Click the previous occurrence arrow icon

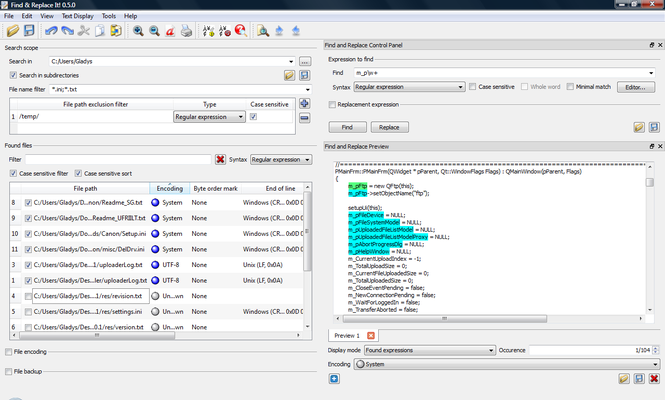click(x=296, y=31)
